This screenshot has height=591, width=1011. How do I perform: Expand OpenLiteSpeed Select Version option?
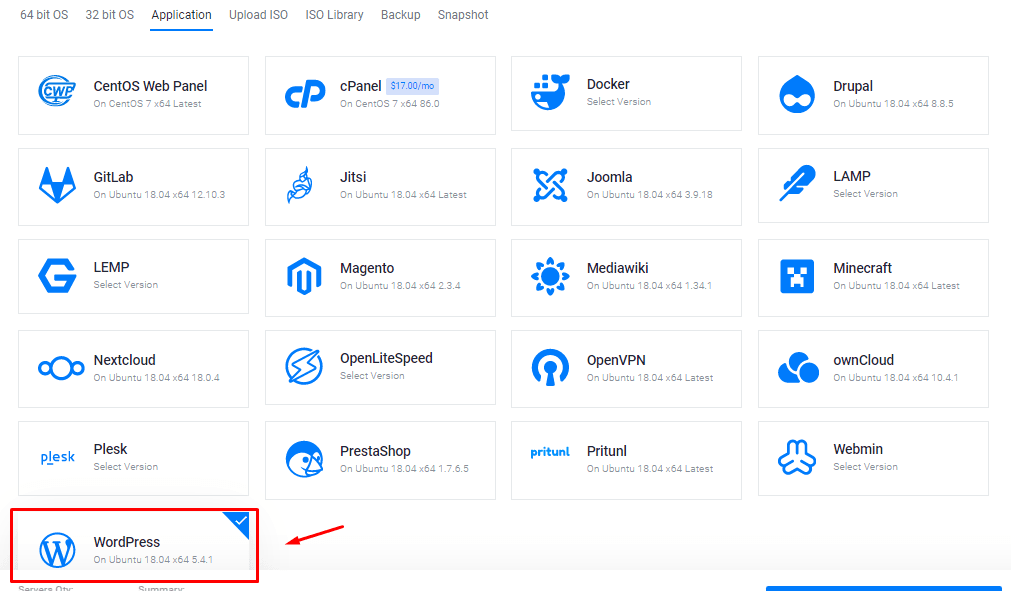[372, 376]
